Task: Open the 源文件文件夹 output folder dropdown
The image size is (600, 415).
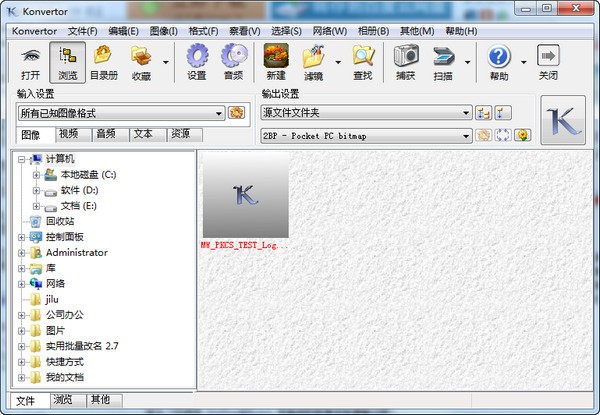Action: pos(466,113)
